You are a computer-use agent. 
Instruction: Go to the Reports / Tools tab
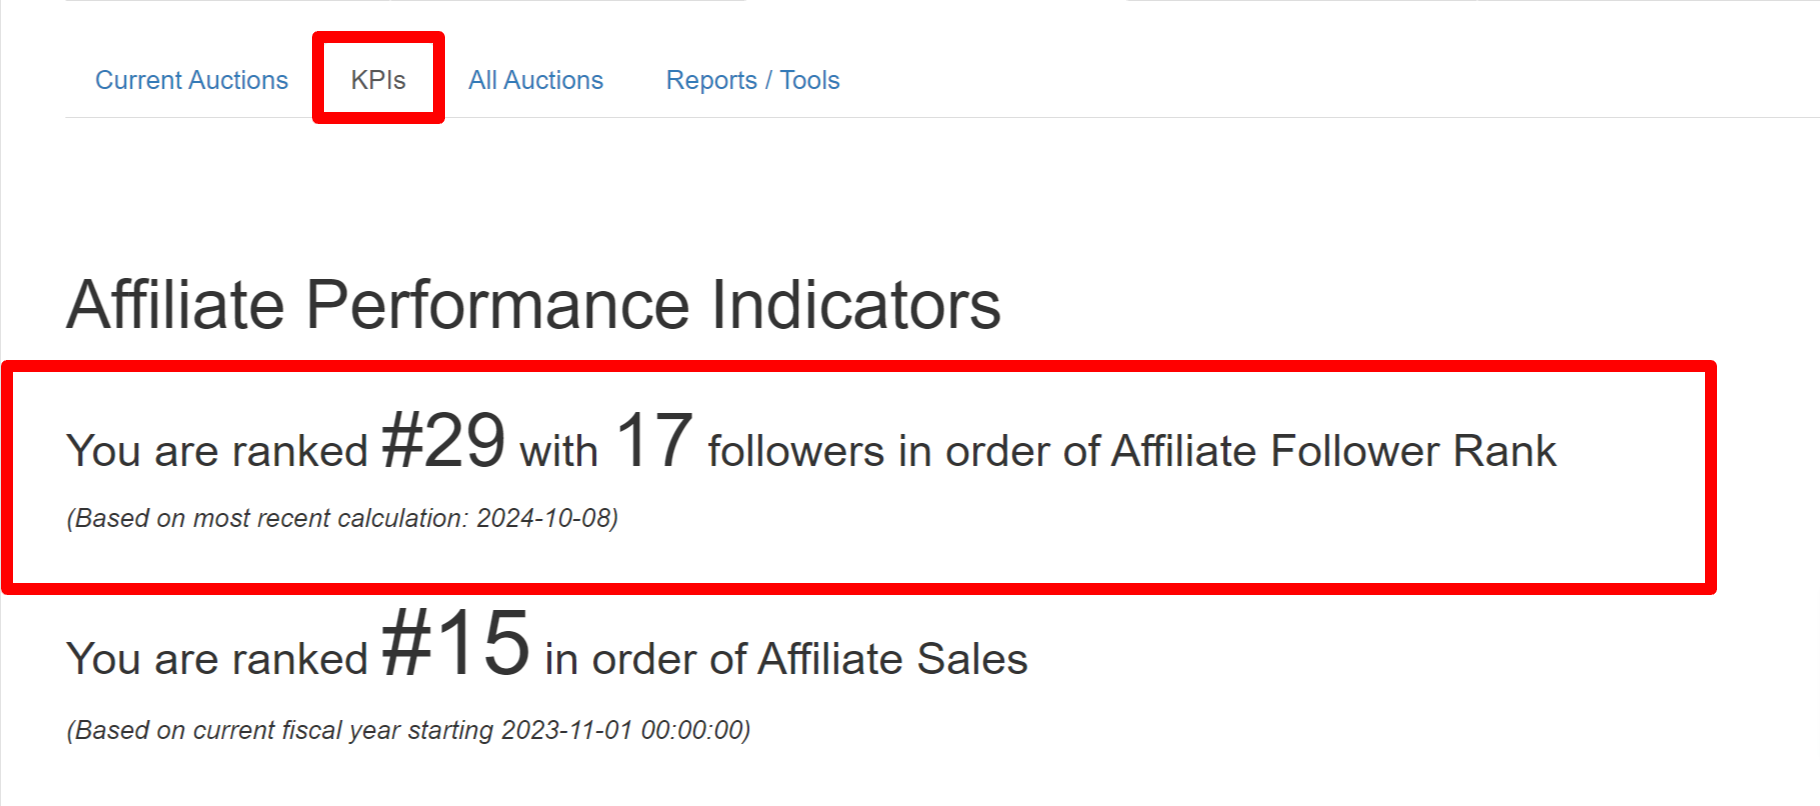pyautogui.click(x=752, y=80)
